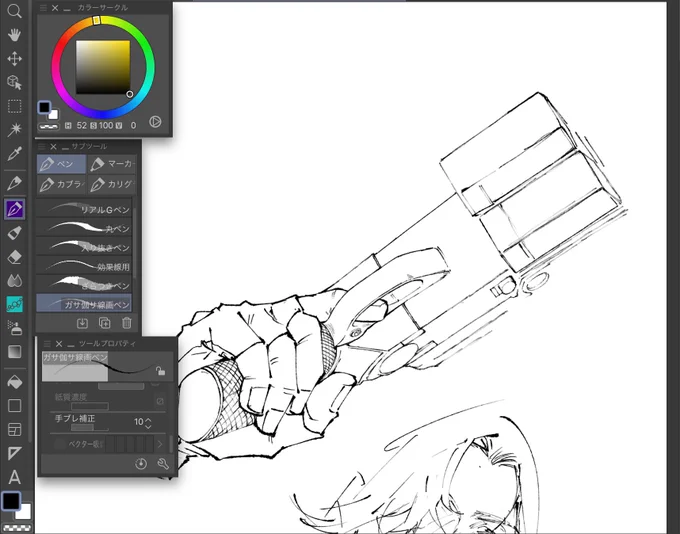Select the リアルGペン sub tool
The height and width of the screenshot is (534, 680).
(84, 209)
